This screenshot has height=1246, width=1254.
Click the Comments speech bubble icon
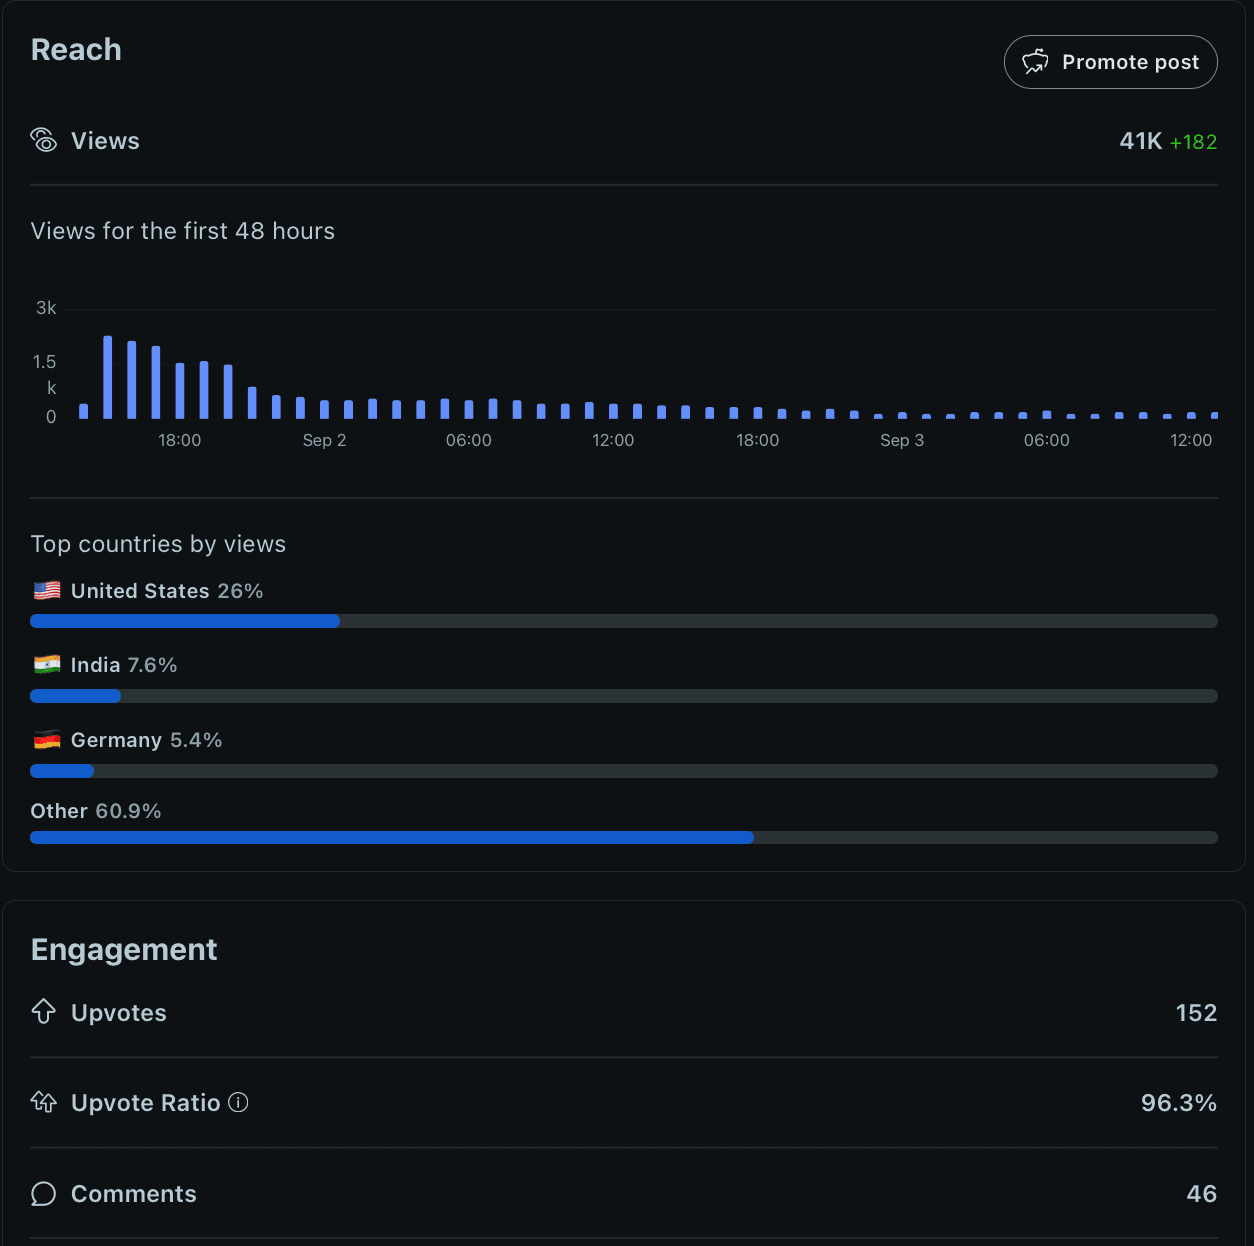pyautogui.click(x=44, y=1194)
